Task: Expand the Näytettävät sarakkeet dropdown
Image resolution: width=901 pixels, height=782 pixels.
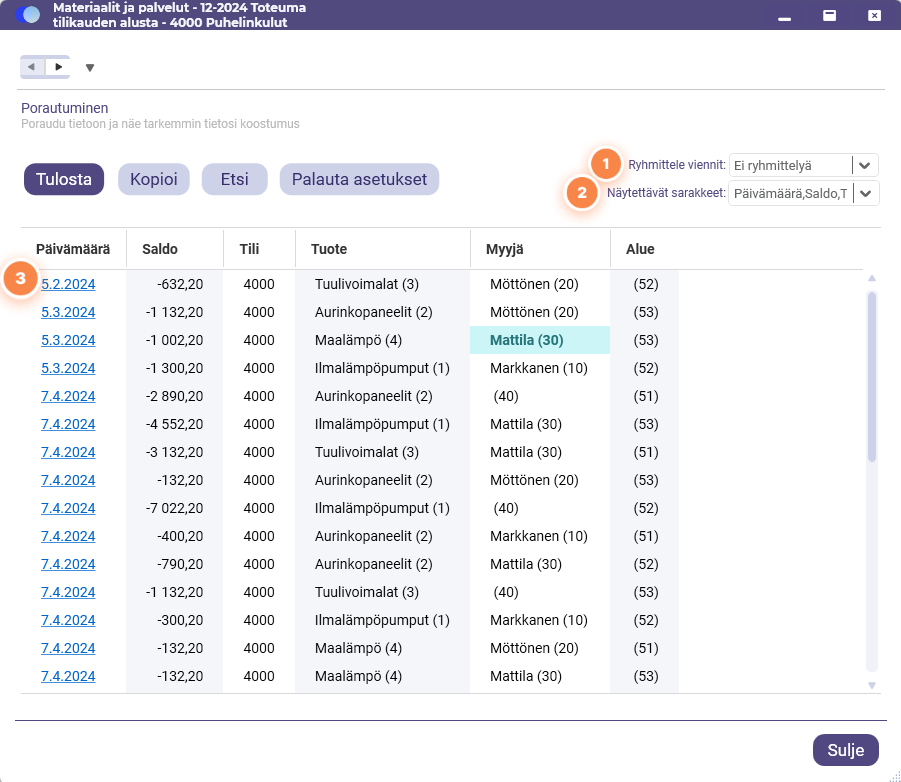Action: tap(865, 194)
